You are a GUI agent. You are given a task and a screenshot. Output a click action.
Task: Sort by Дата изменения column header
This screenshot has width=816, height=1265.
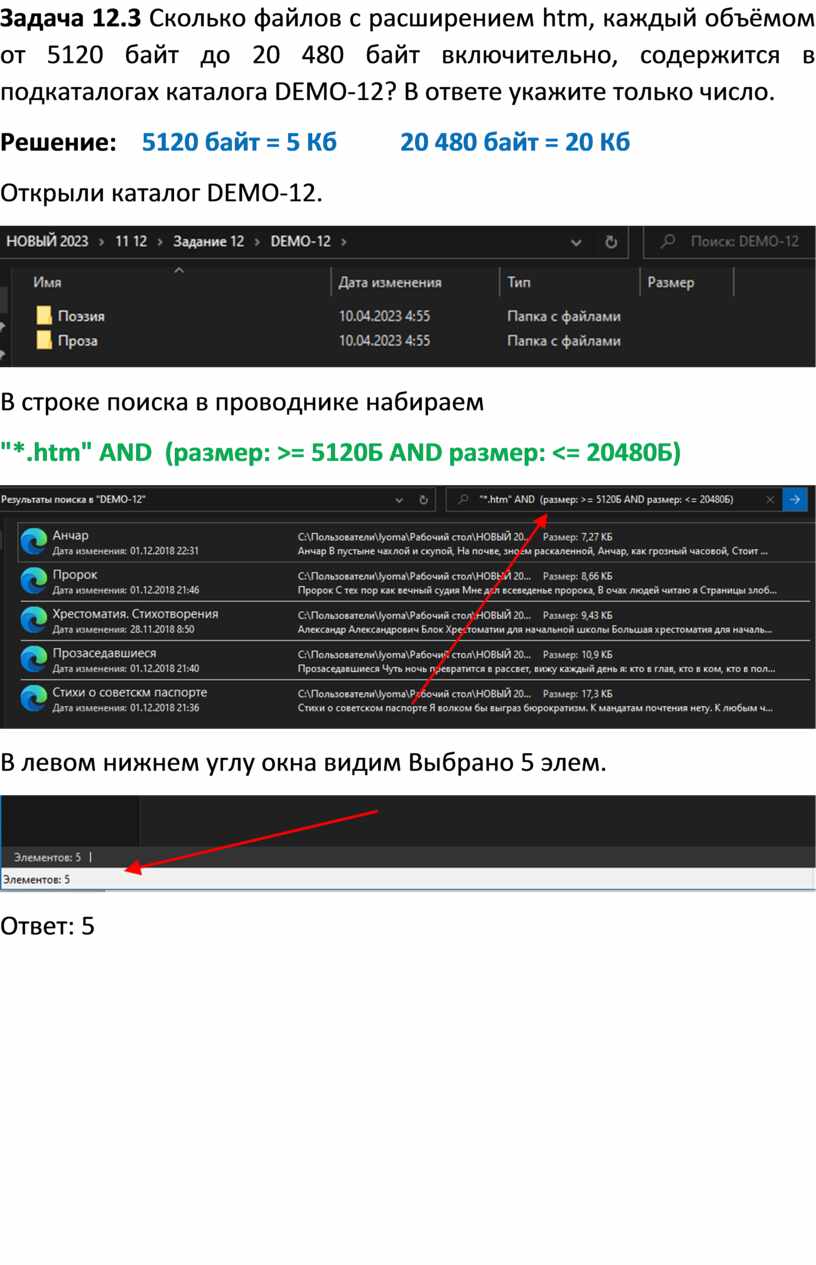click(390, 283)
